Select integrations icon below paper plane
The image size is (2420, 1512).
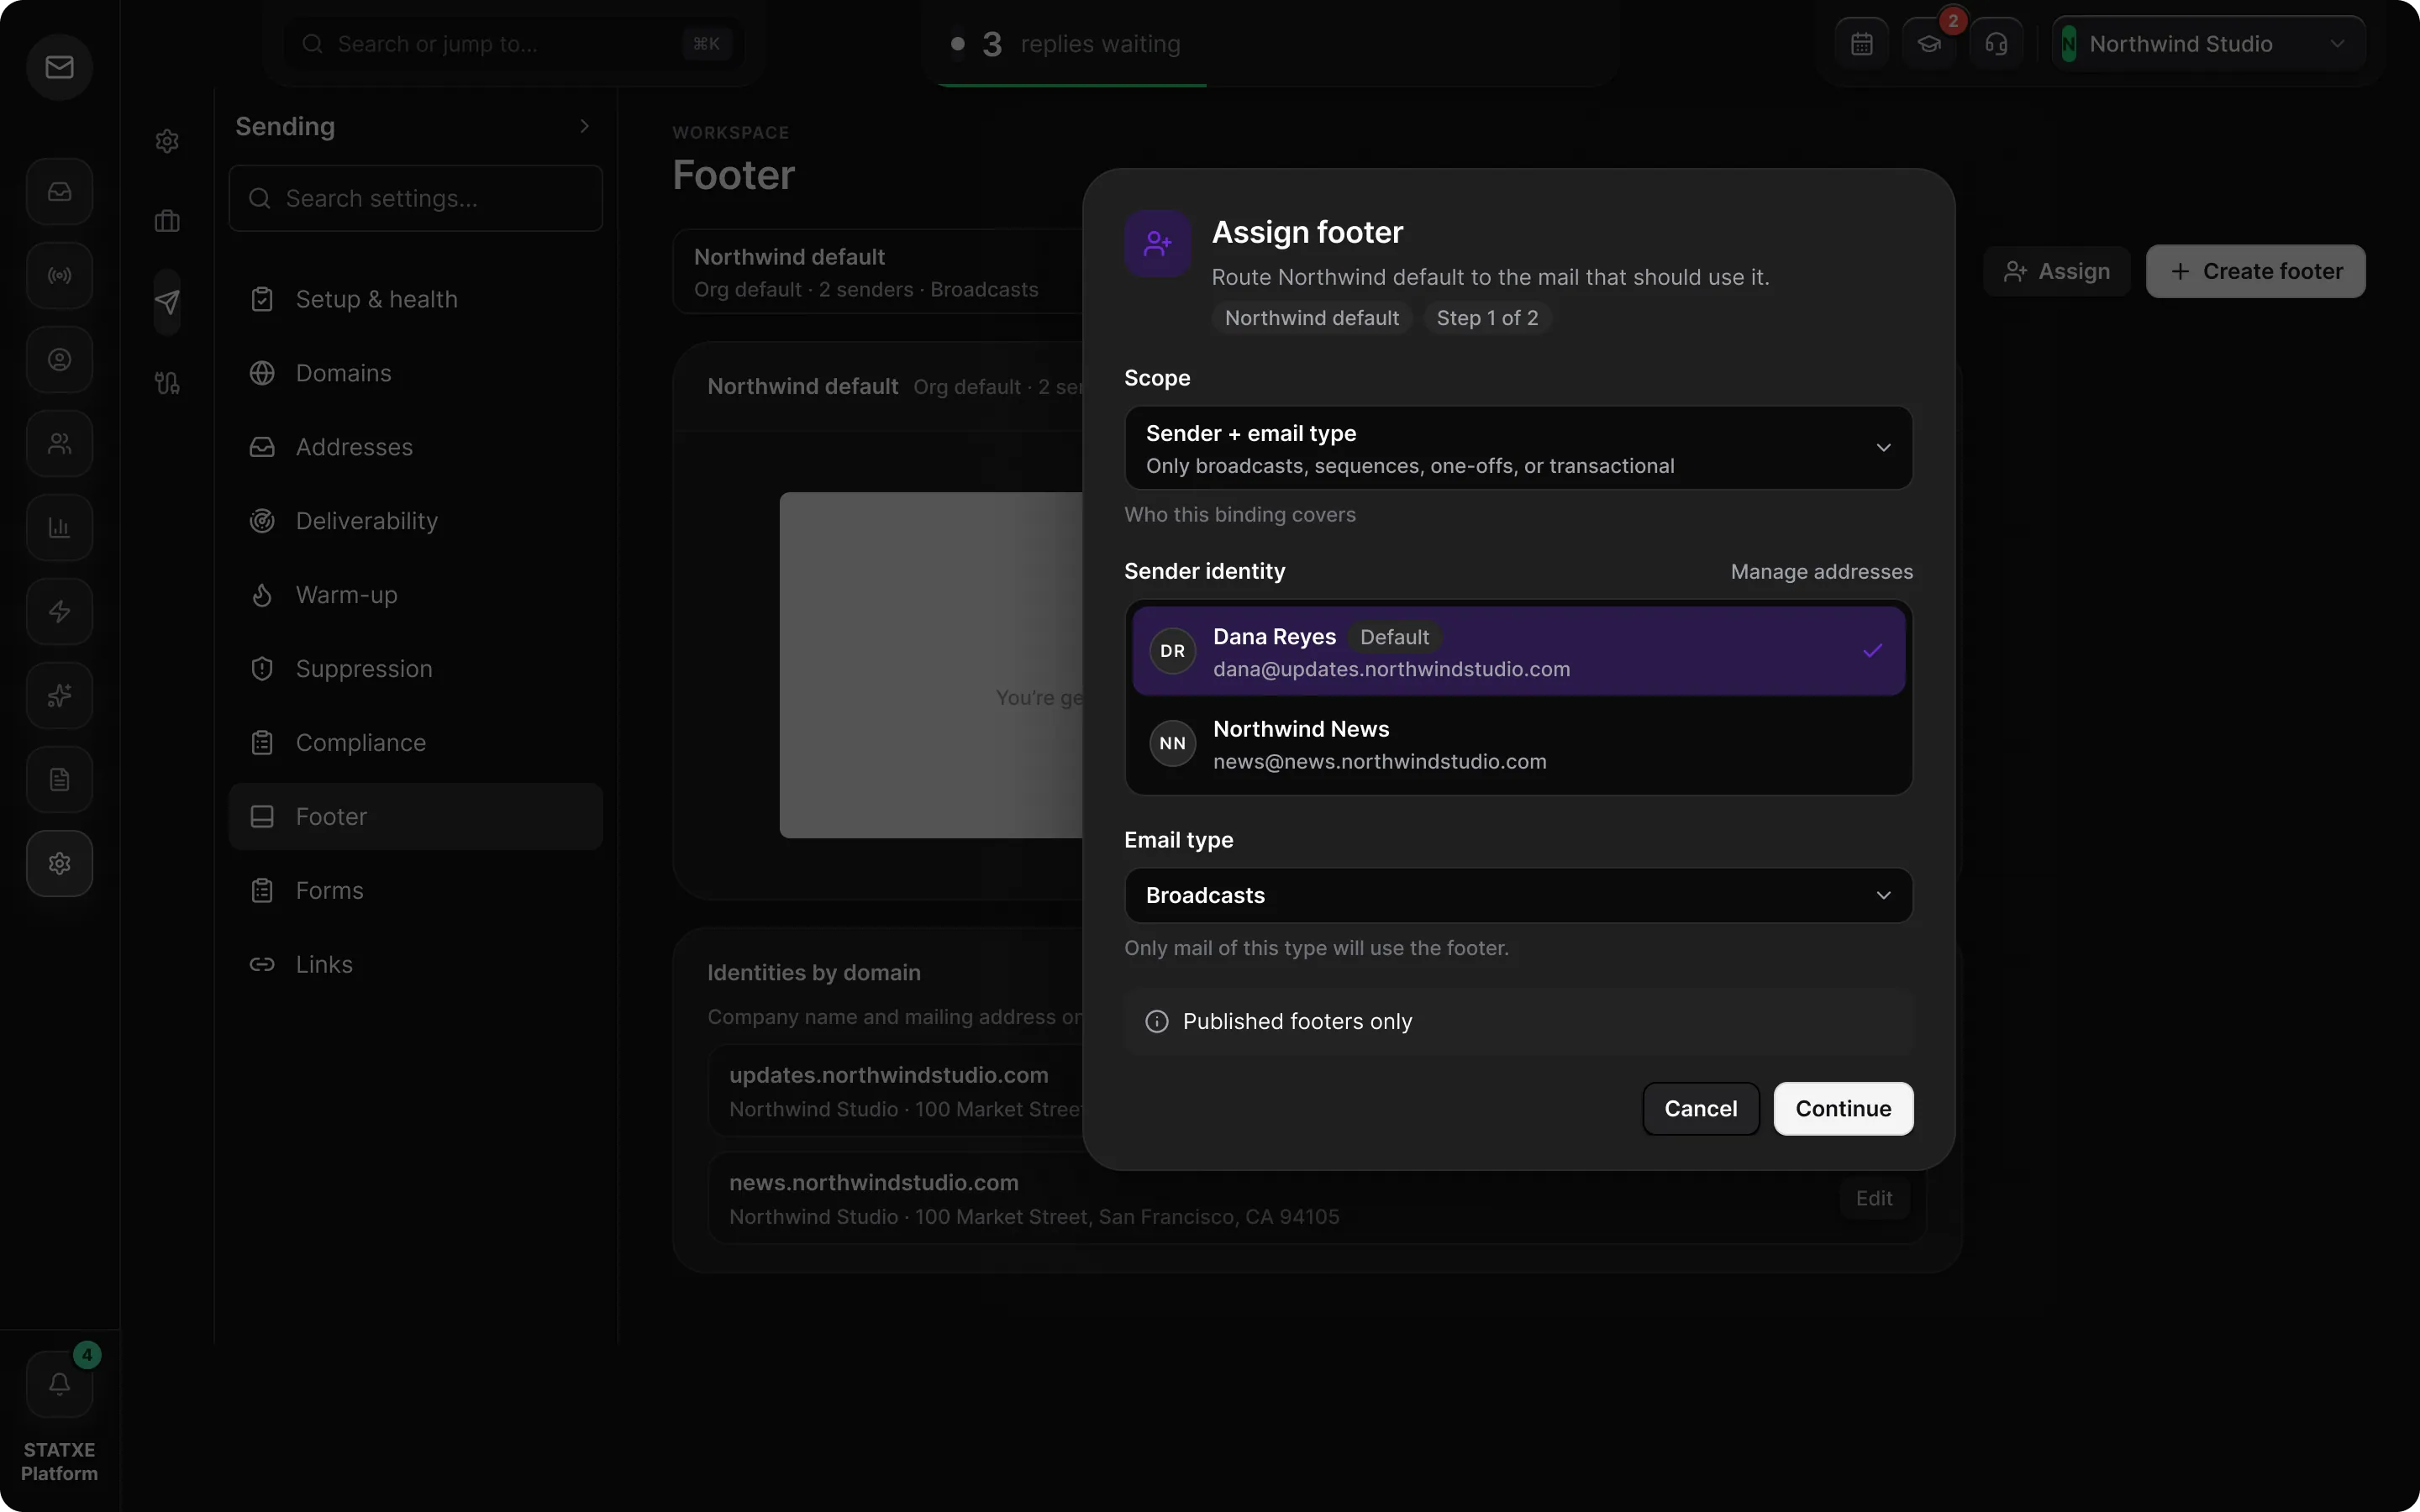click(167, 382)
